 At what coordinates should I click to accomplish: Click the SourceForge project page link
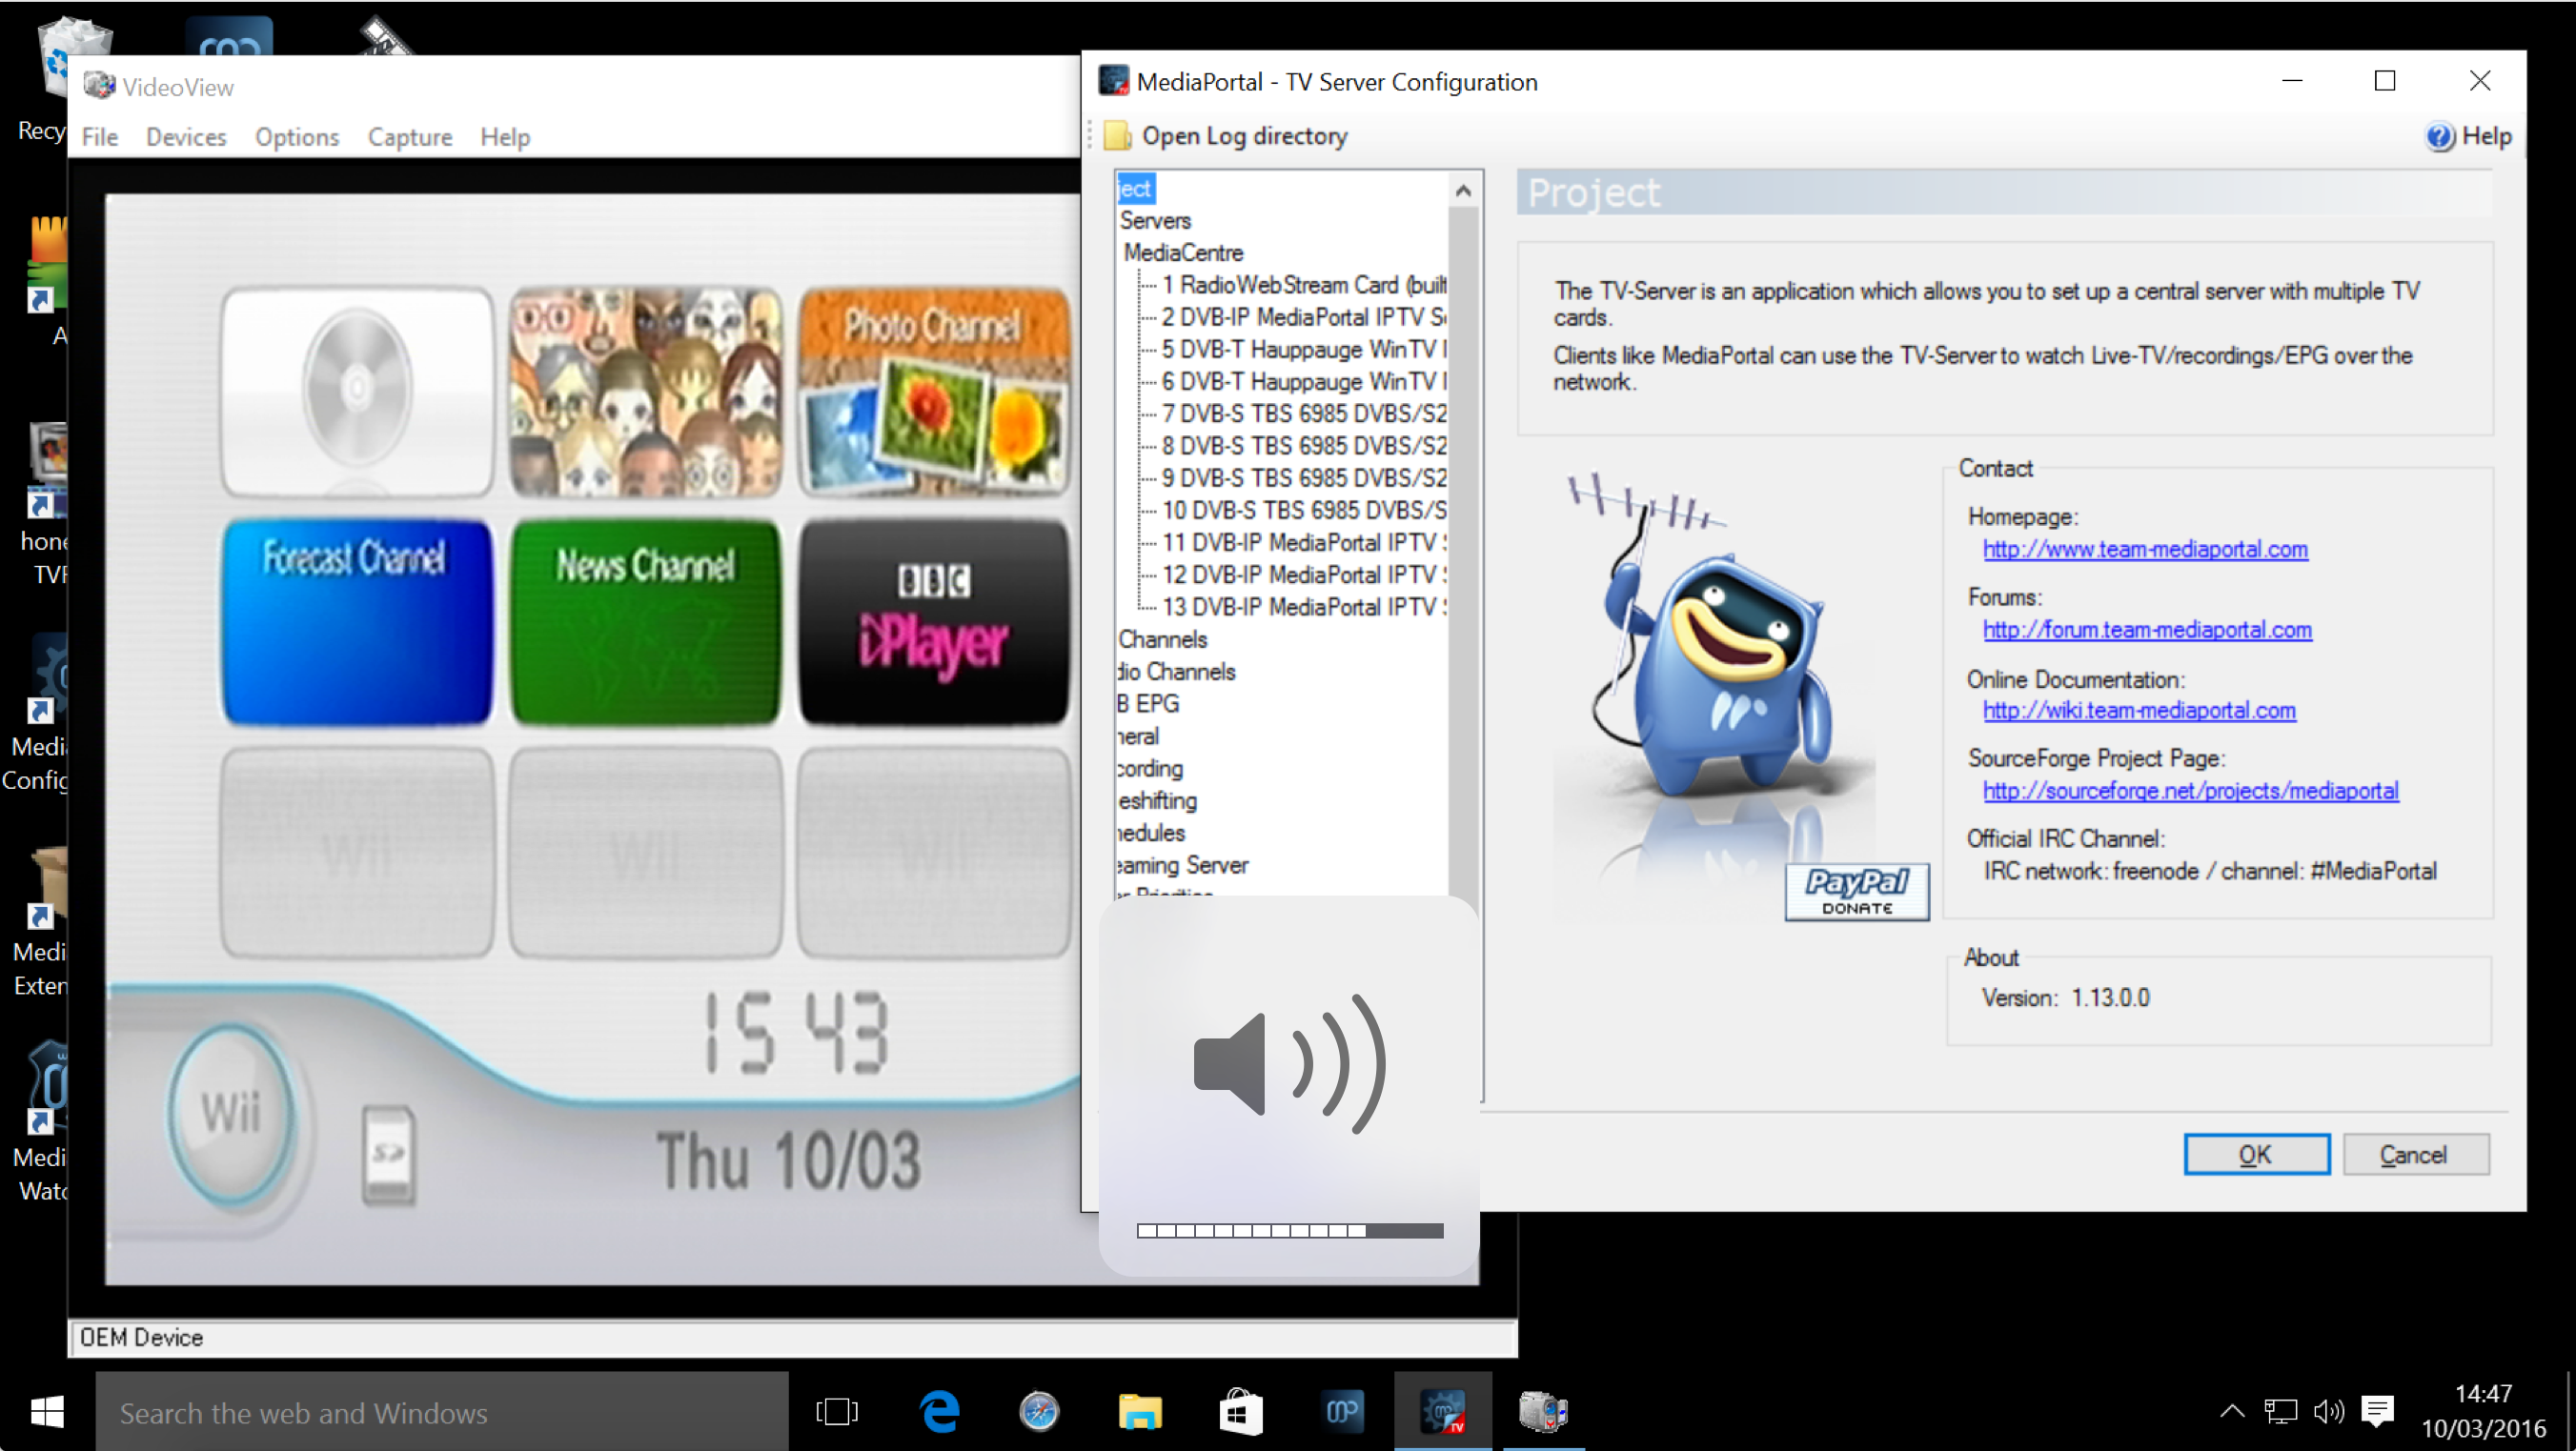(2188, 789)
